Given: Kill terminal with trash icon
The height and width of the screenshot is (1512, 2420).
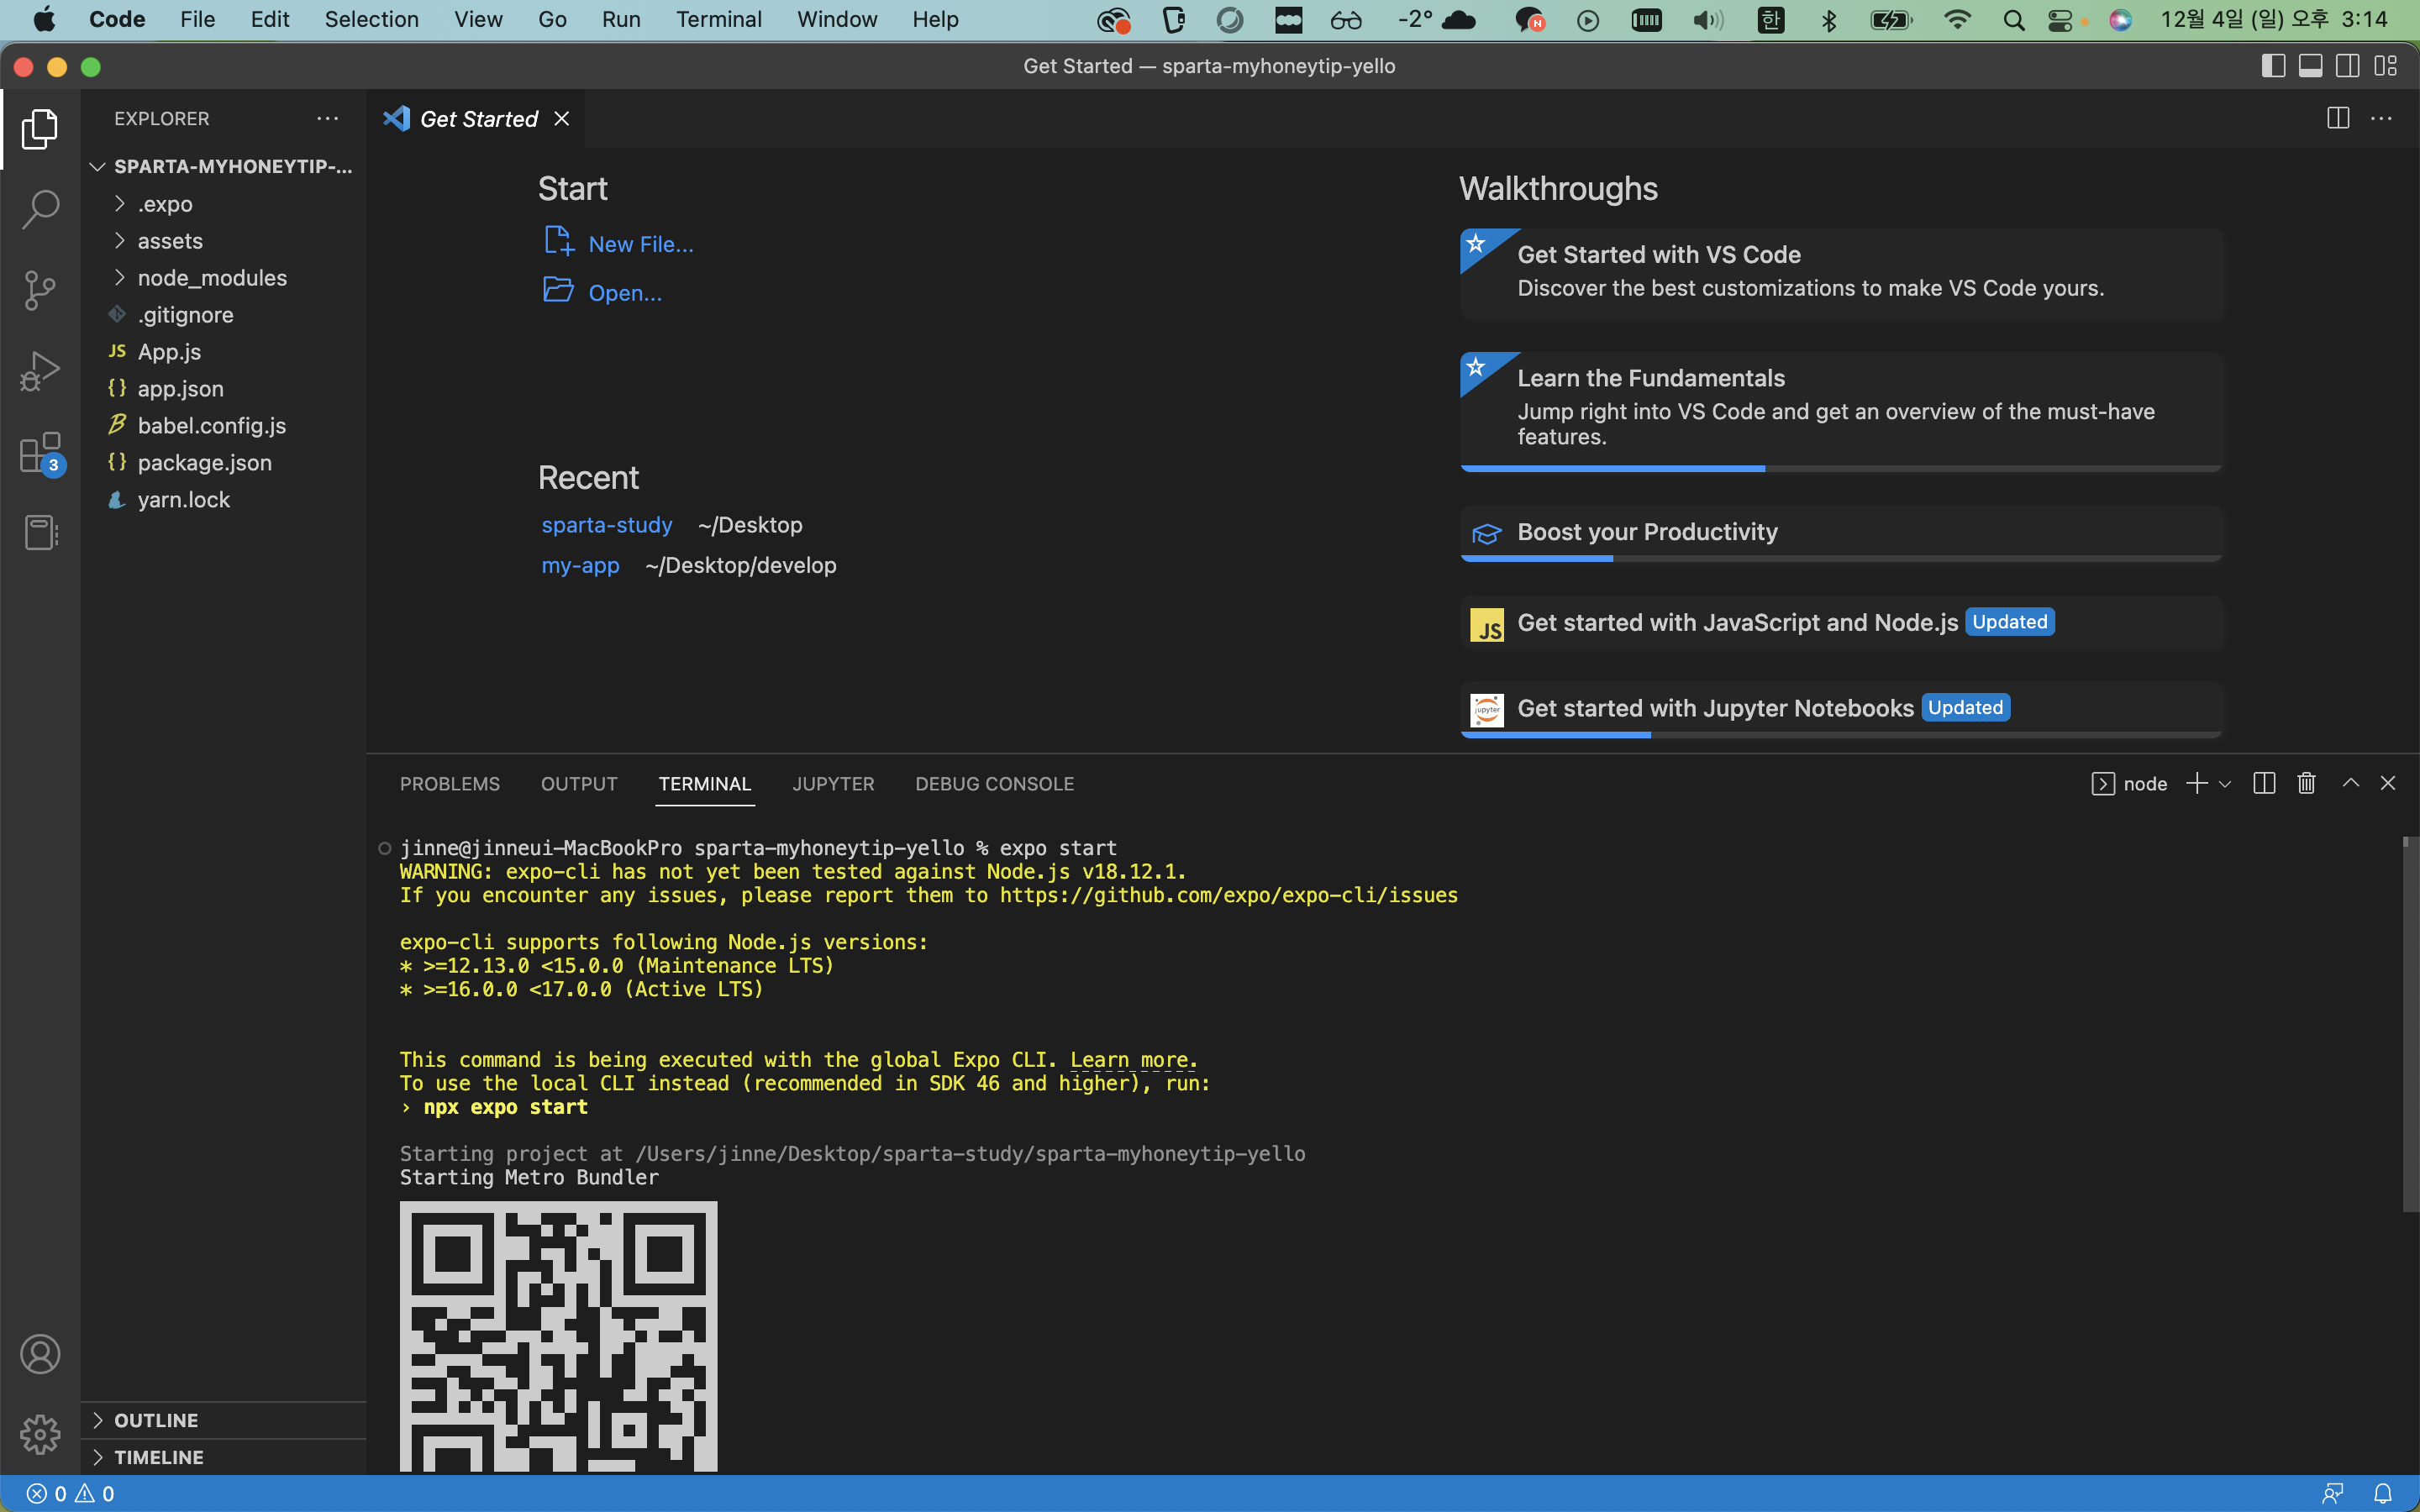Looking at the screenshot, I should [x=2307, y=783].
